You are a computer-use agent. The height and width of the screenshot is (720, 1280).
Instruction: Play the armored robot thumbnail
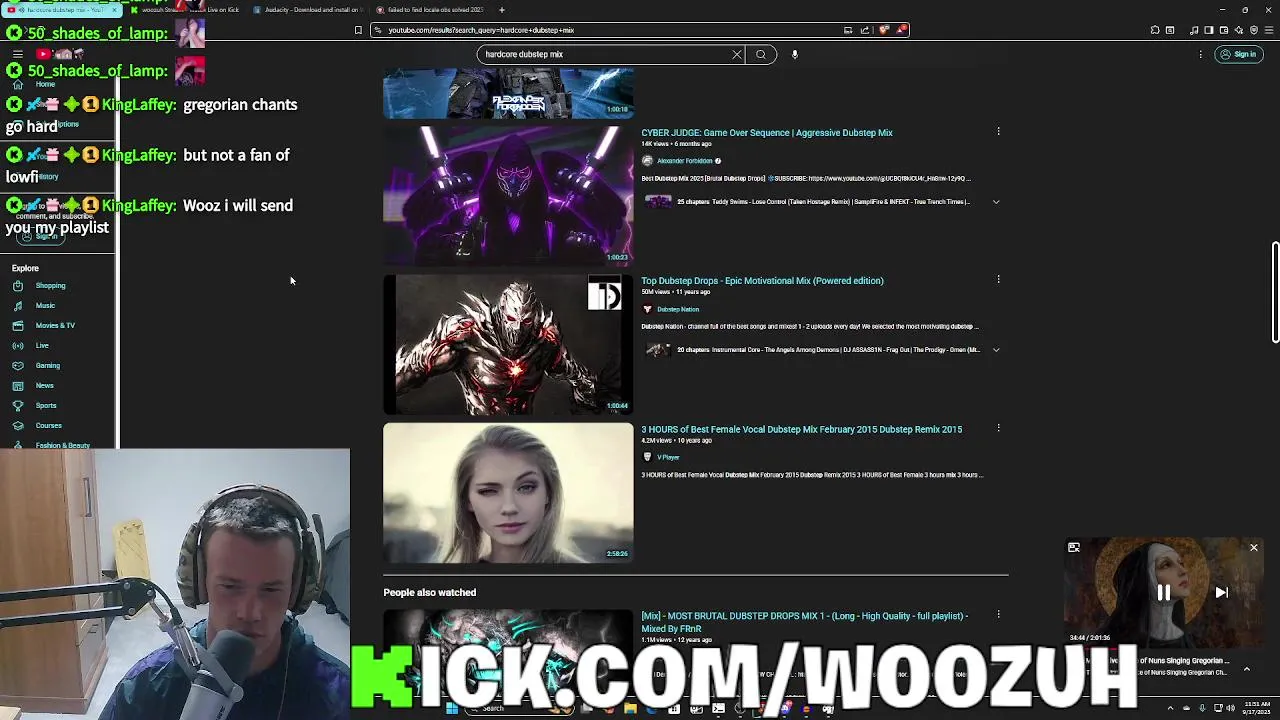coord(508,344)
